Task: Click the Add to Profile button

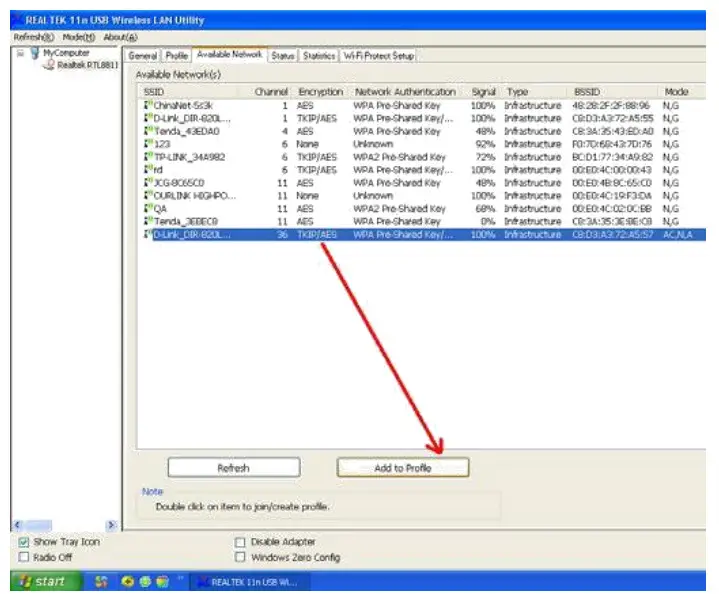Action: click(403, 467)
